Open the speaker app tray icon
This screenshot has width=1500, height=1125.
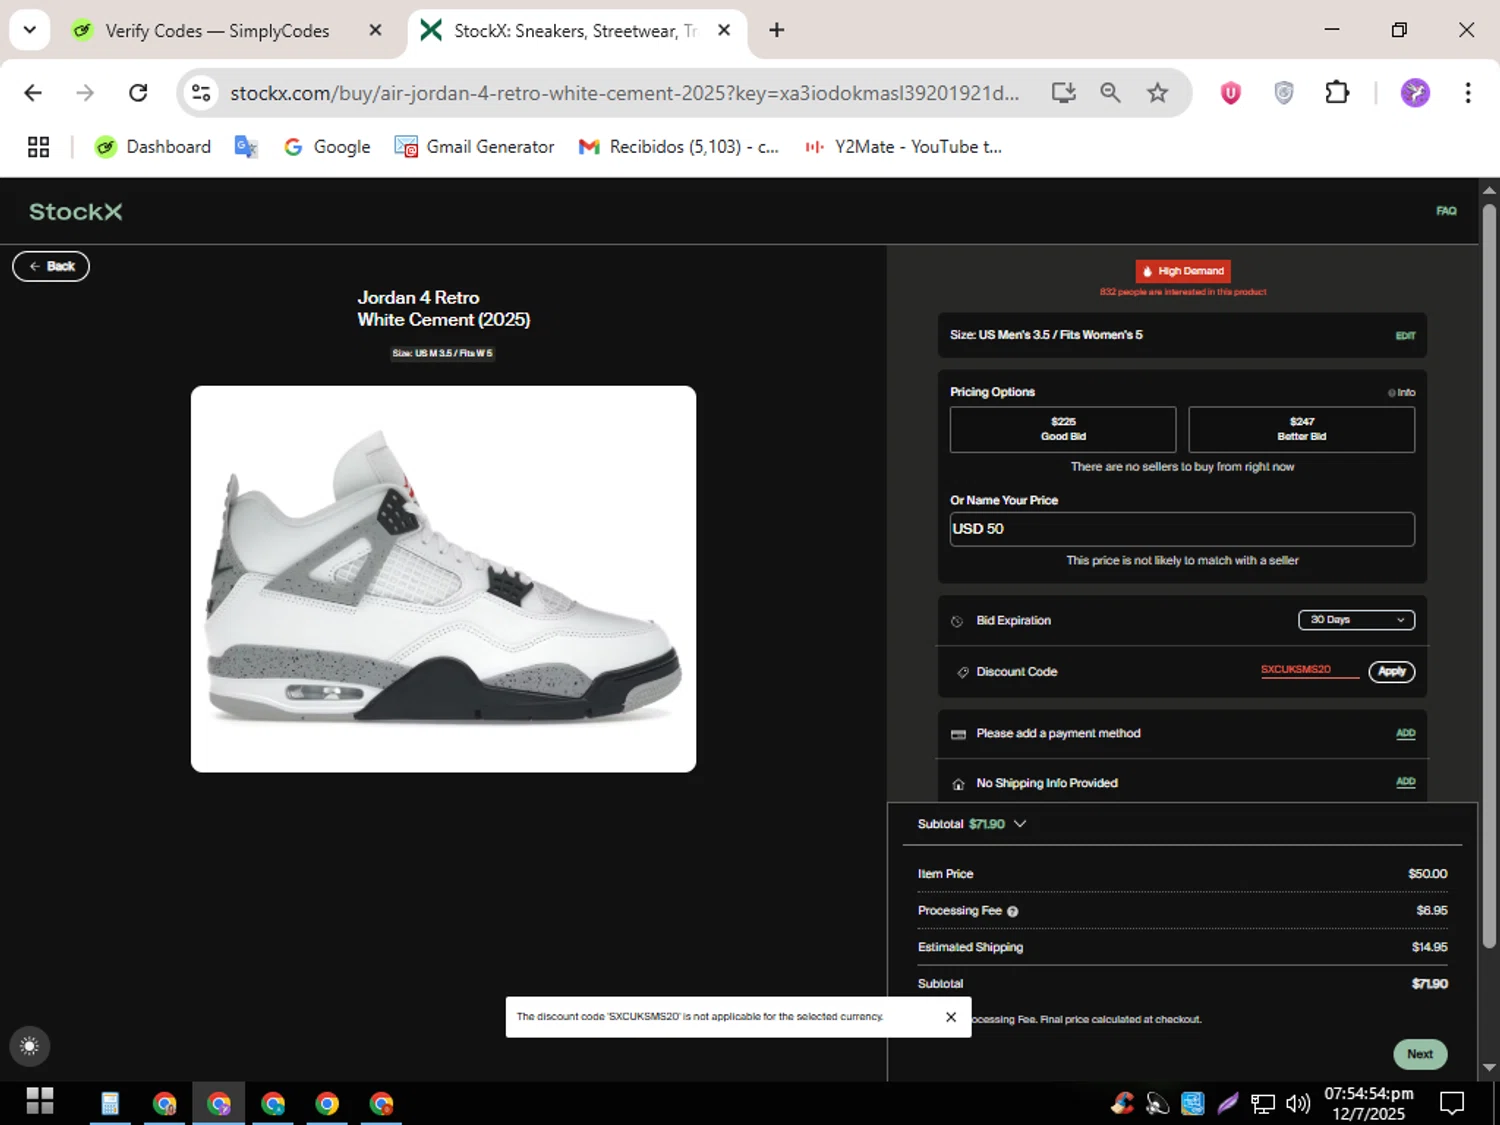point(1157,1103)
